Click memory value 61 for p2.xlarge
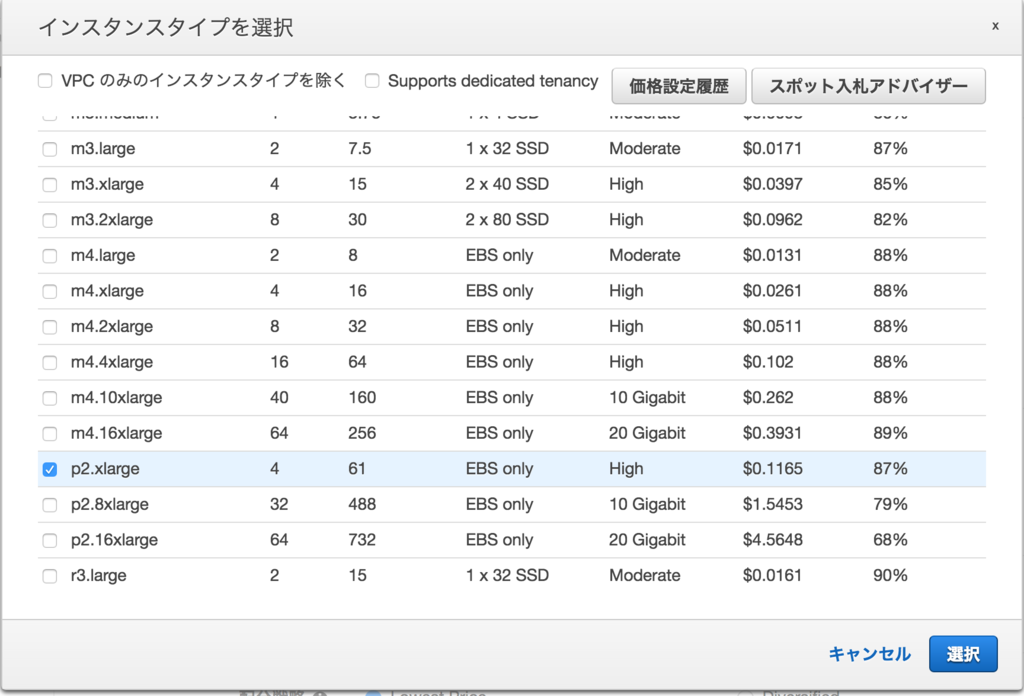 (357, 469)
